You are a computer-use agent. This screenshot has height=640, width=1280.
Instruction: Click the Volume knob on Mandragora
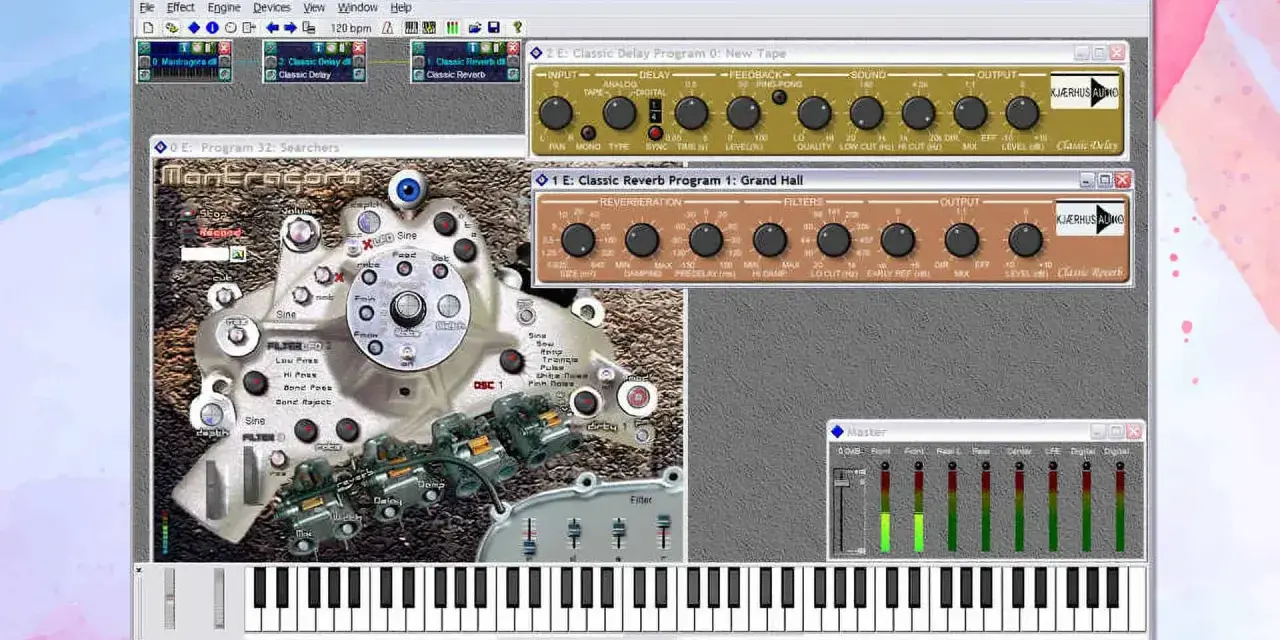coord(300,232)
